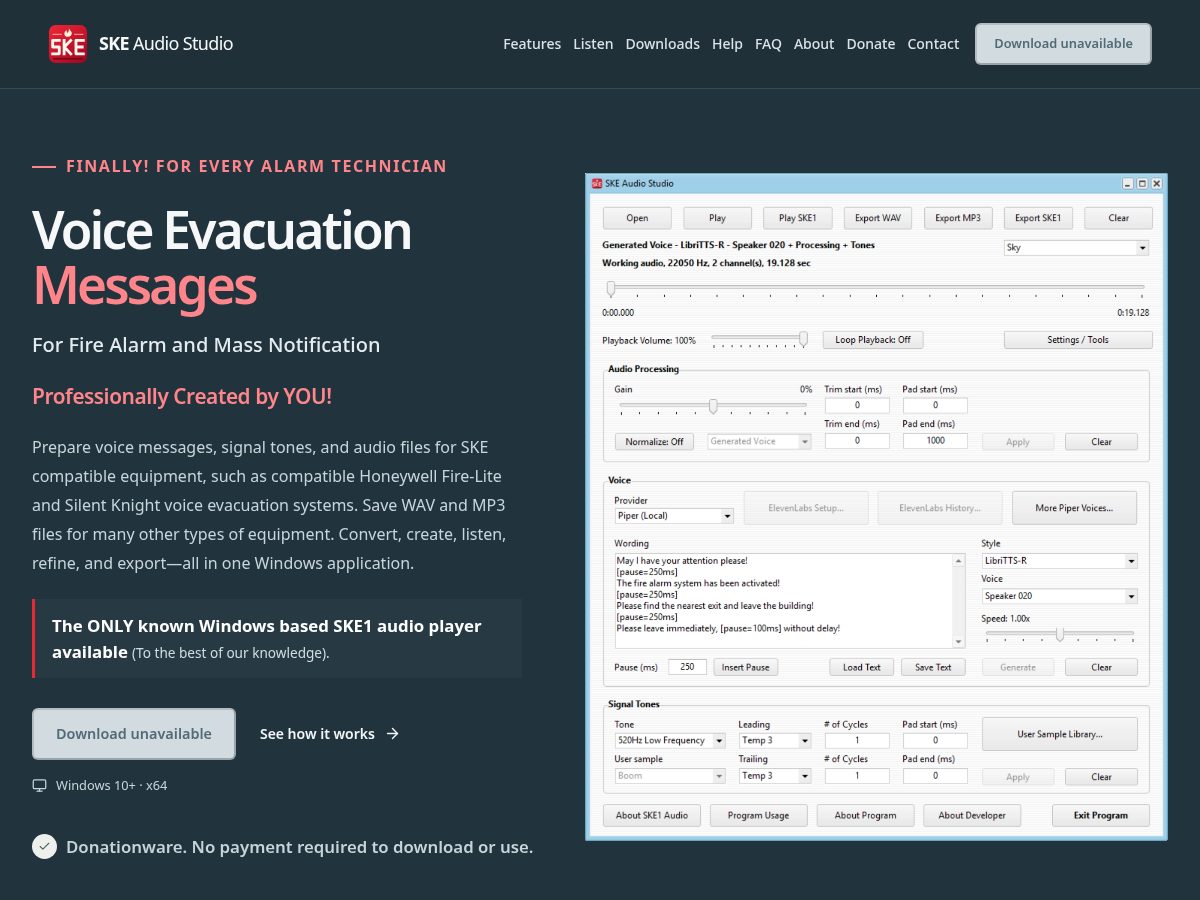
Task: Click the Play SKE1 button
Action: pyautogui.click(x=798, y=218)
